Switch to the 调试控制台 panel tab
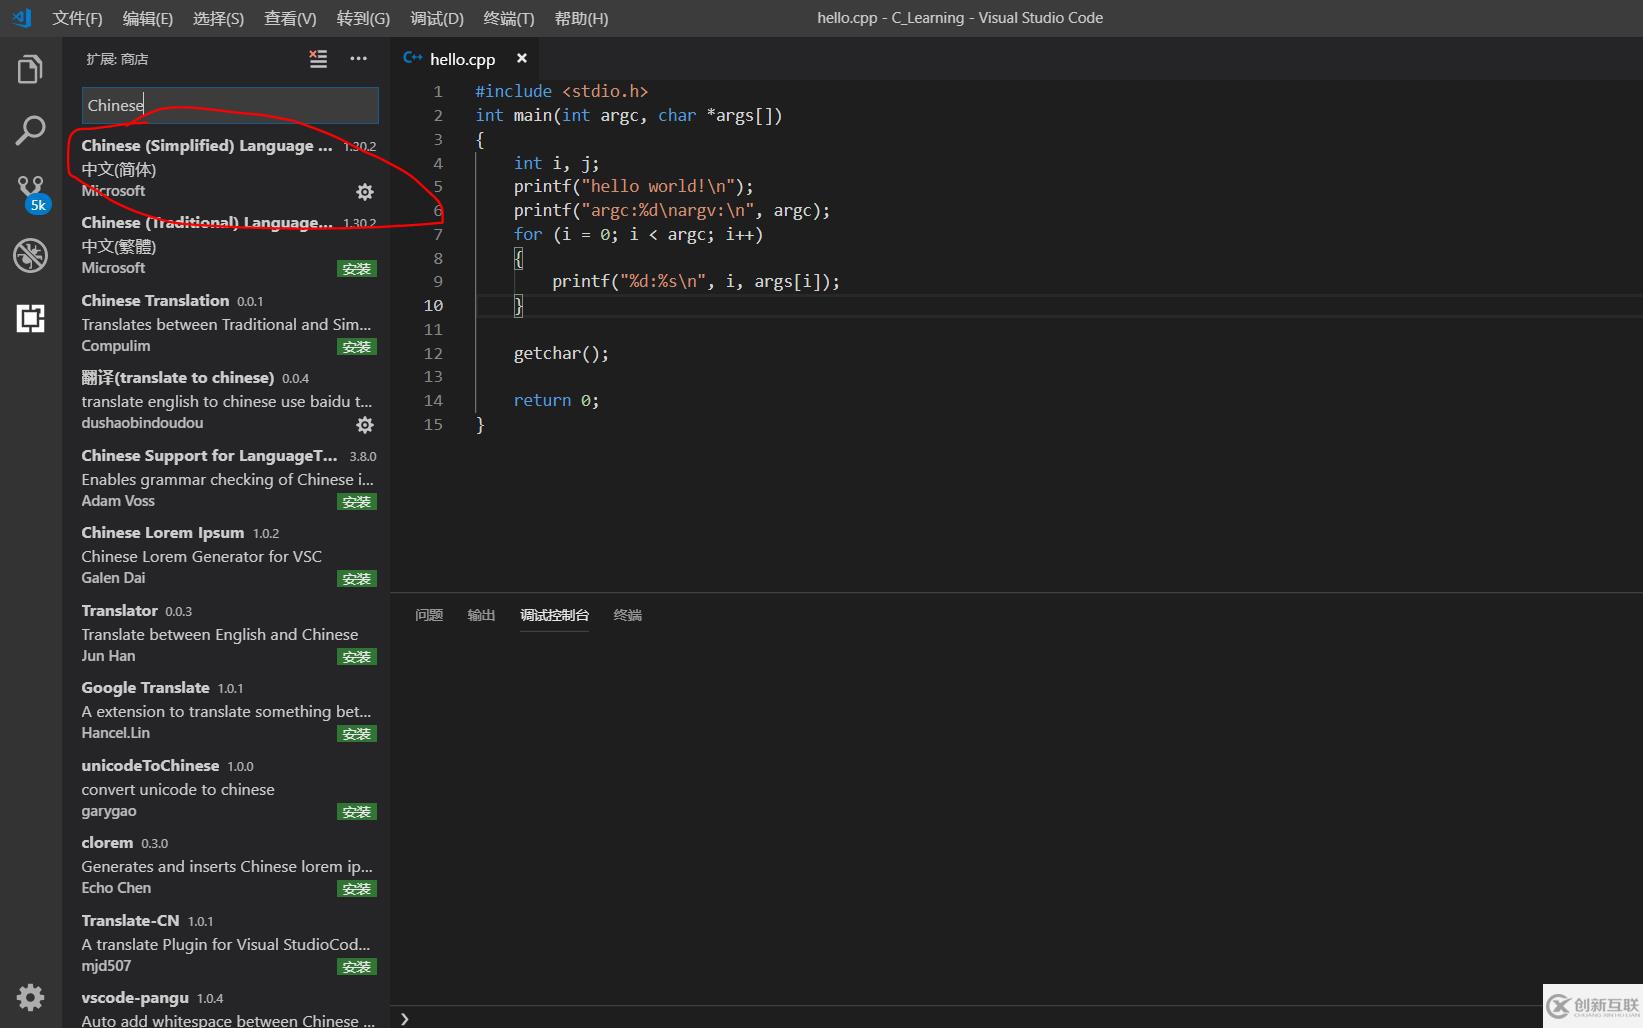The width and height of the screenshot is (1643, 1028). (554, 615)
